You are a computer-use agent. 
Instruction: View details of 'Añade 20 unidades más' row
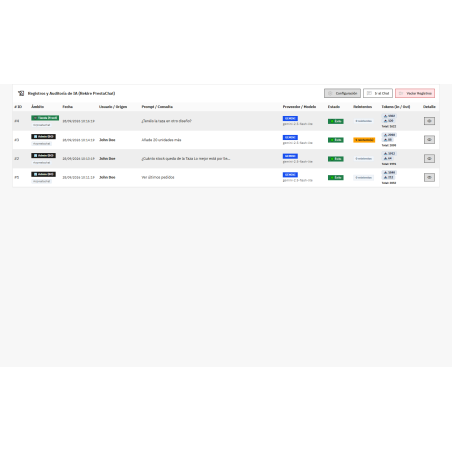[429, 140]
